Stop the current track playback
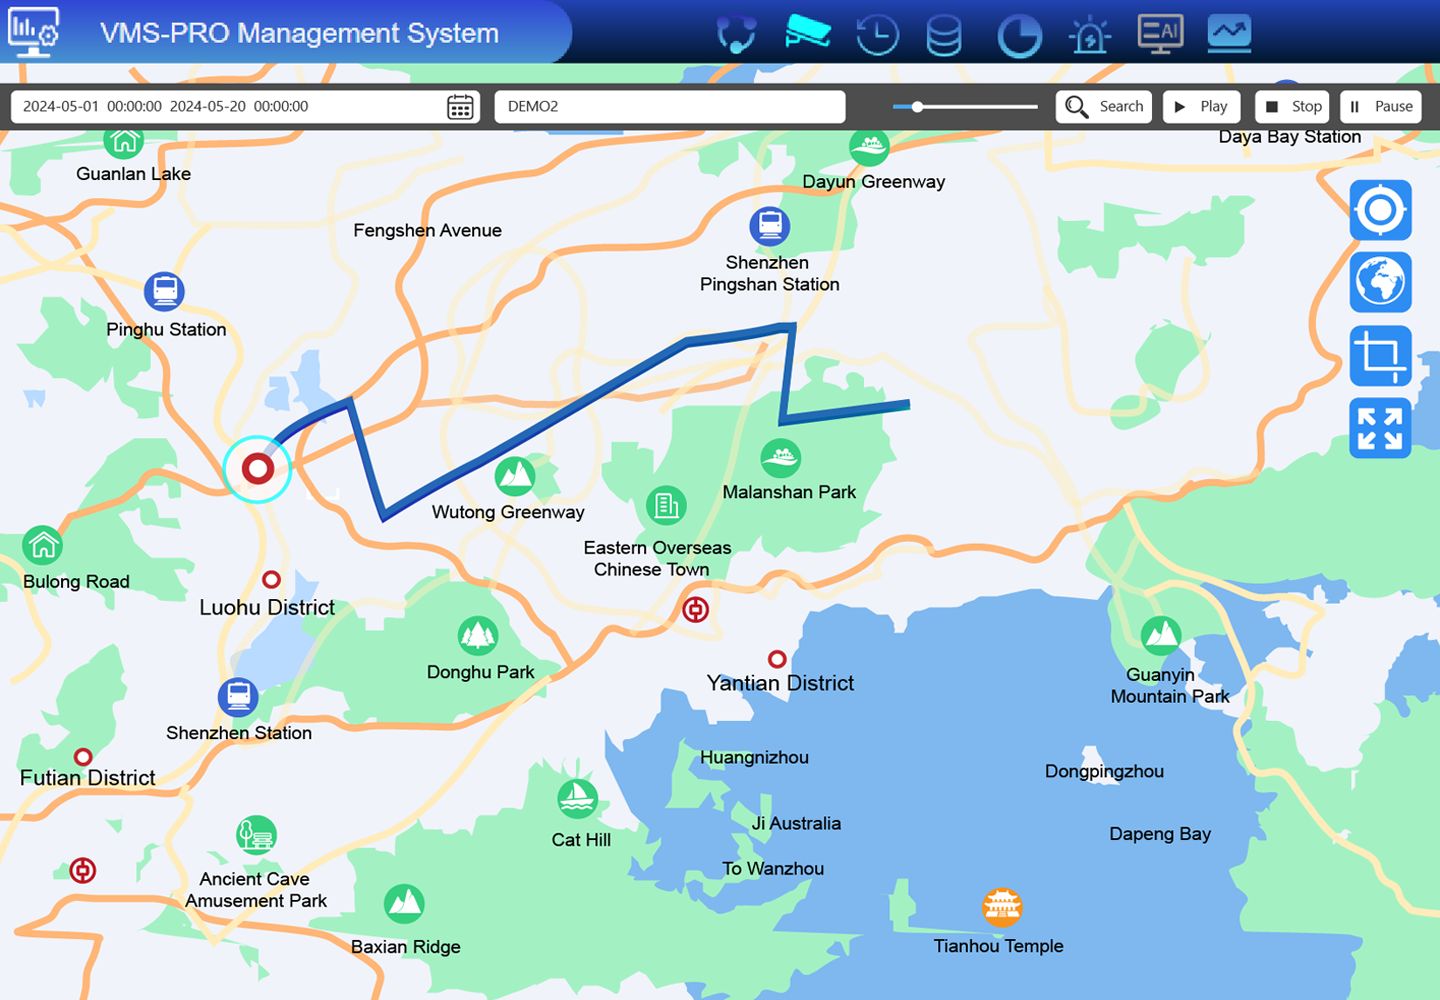This screenshot has height=1000, width=1440. (1291, 106)
